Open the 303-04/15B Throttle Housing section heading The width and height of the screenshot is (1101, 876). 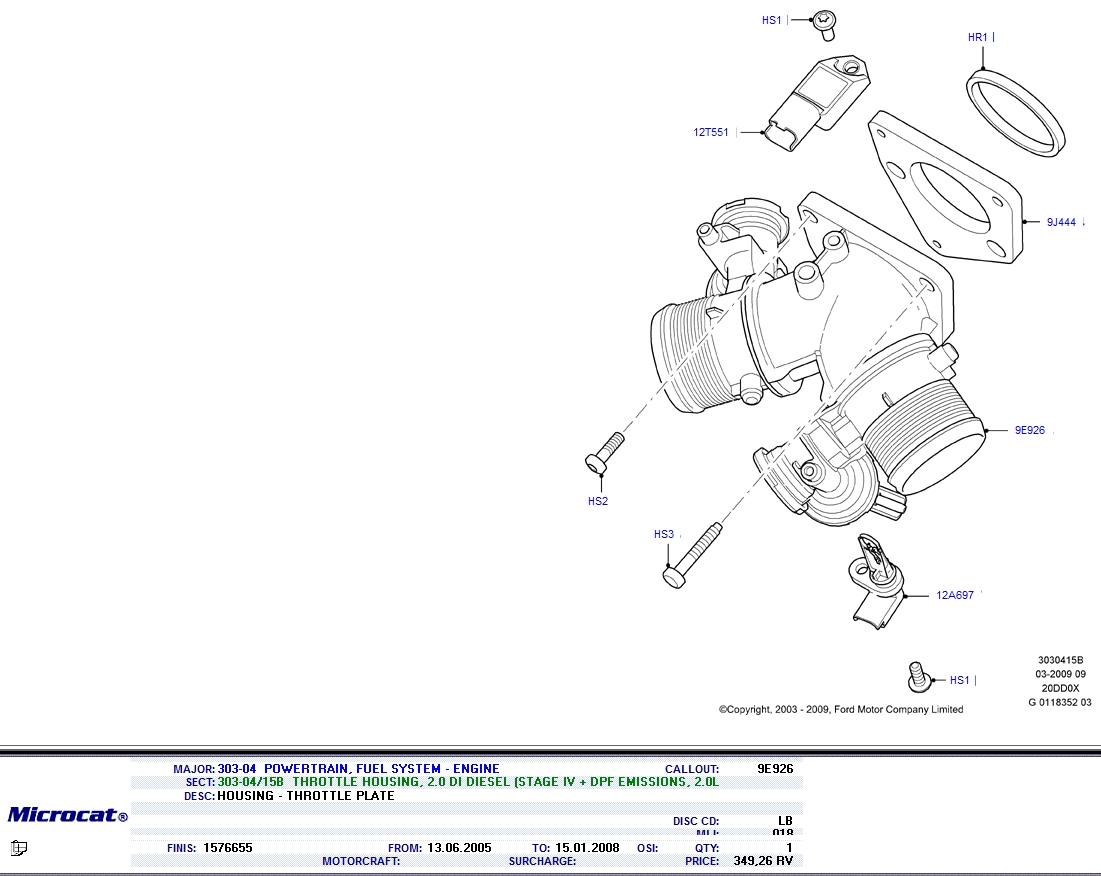click(468, 782)
